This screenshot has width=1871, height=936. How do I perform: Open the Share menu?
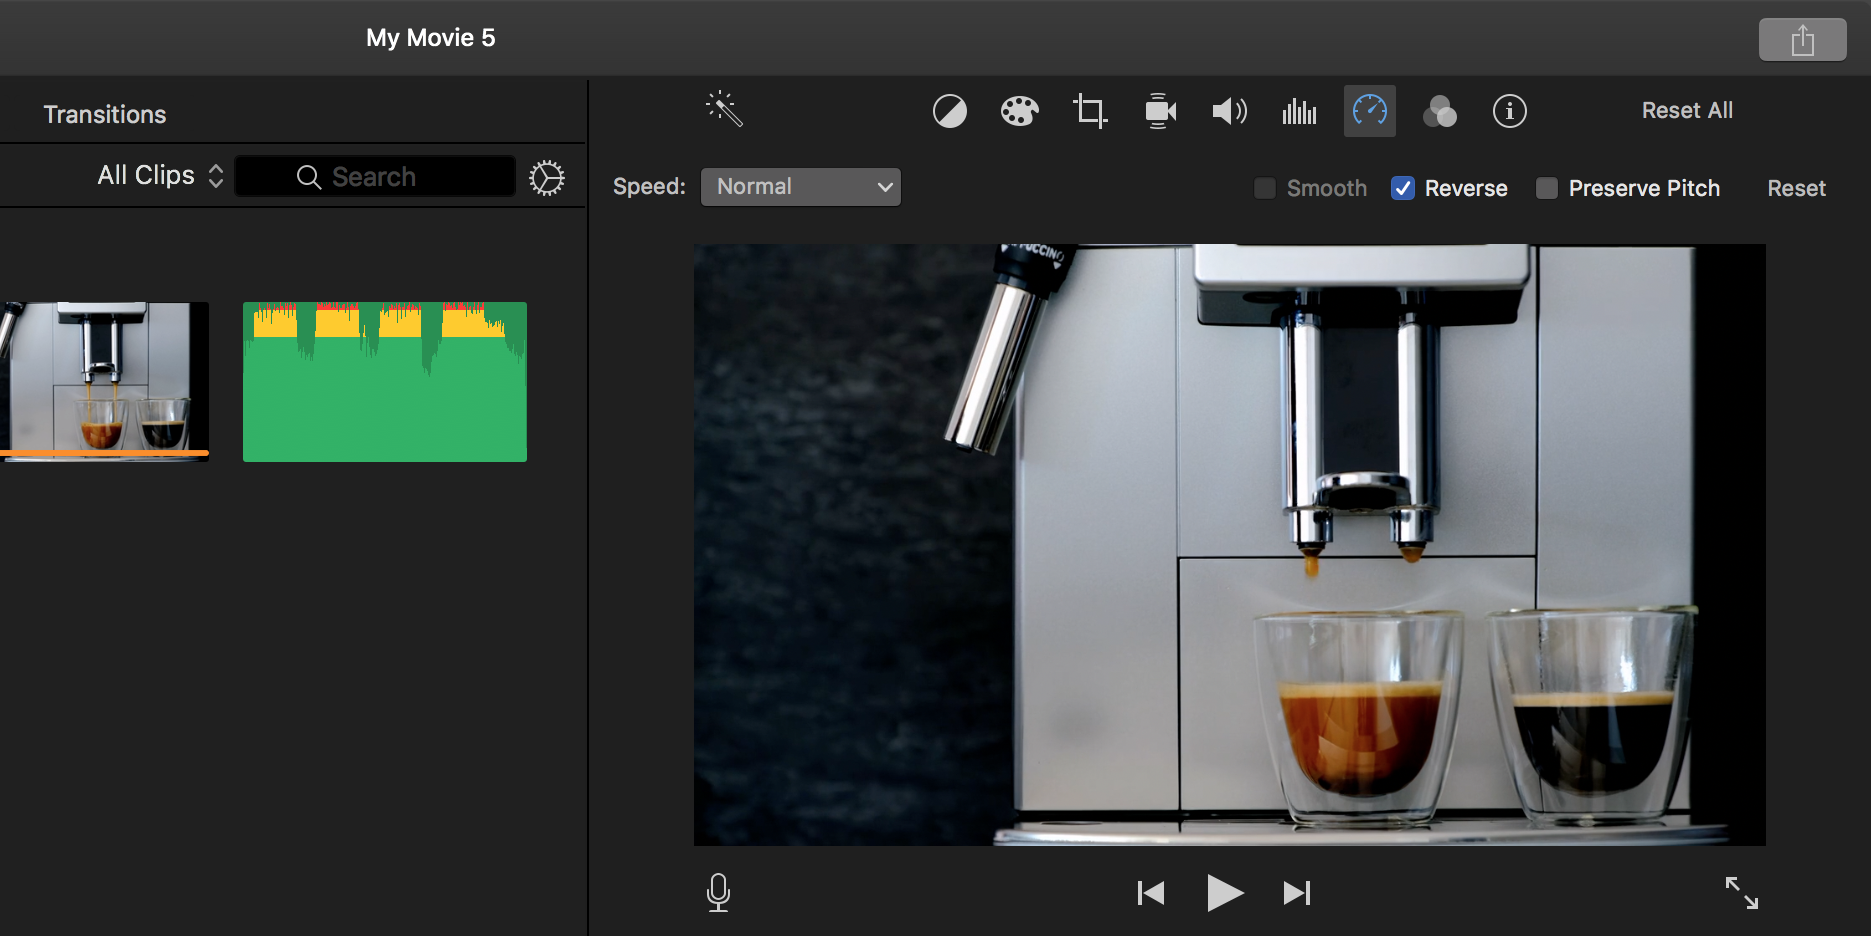[1803, 39]
